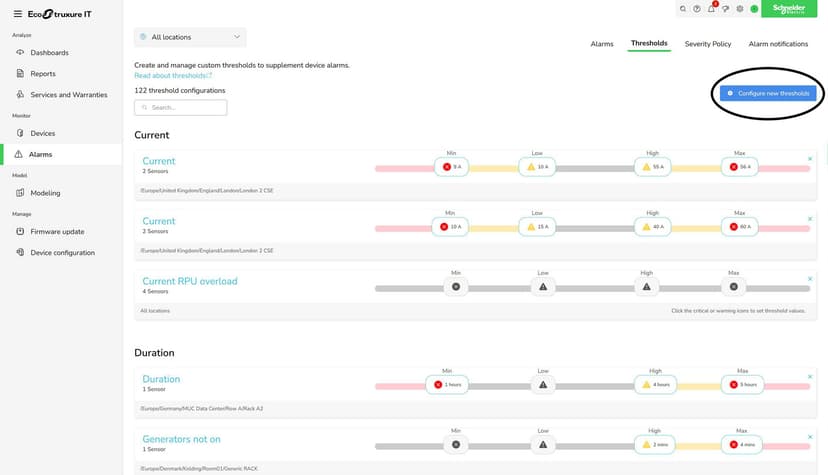Set Low warning for Duration threshold

543,385
